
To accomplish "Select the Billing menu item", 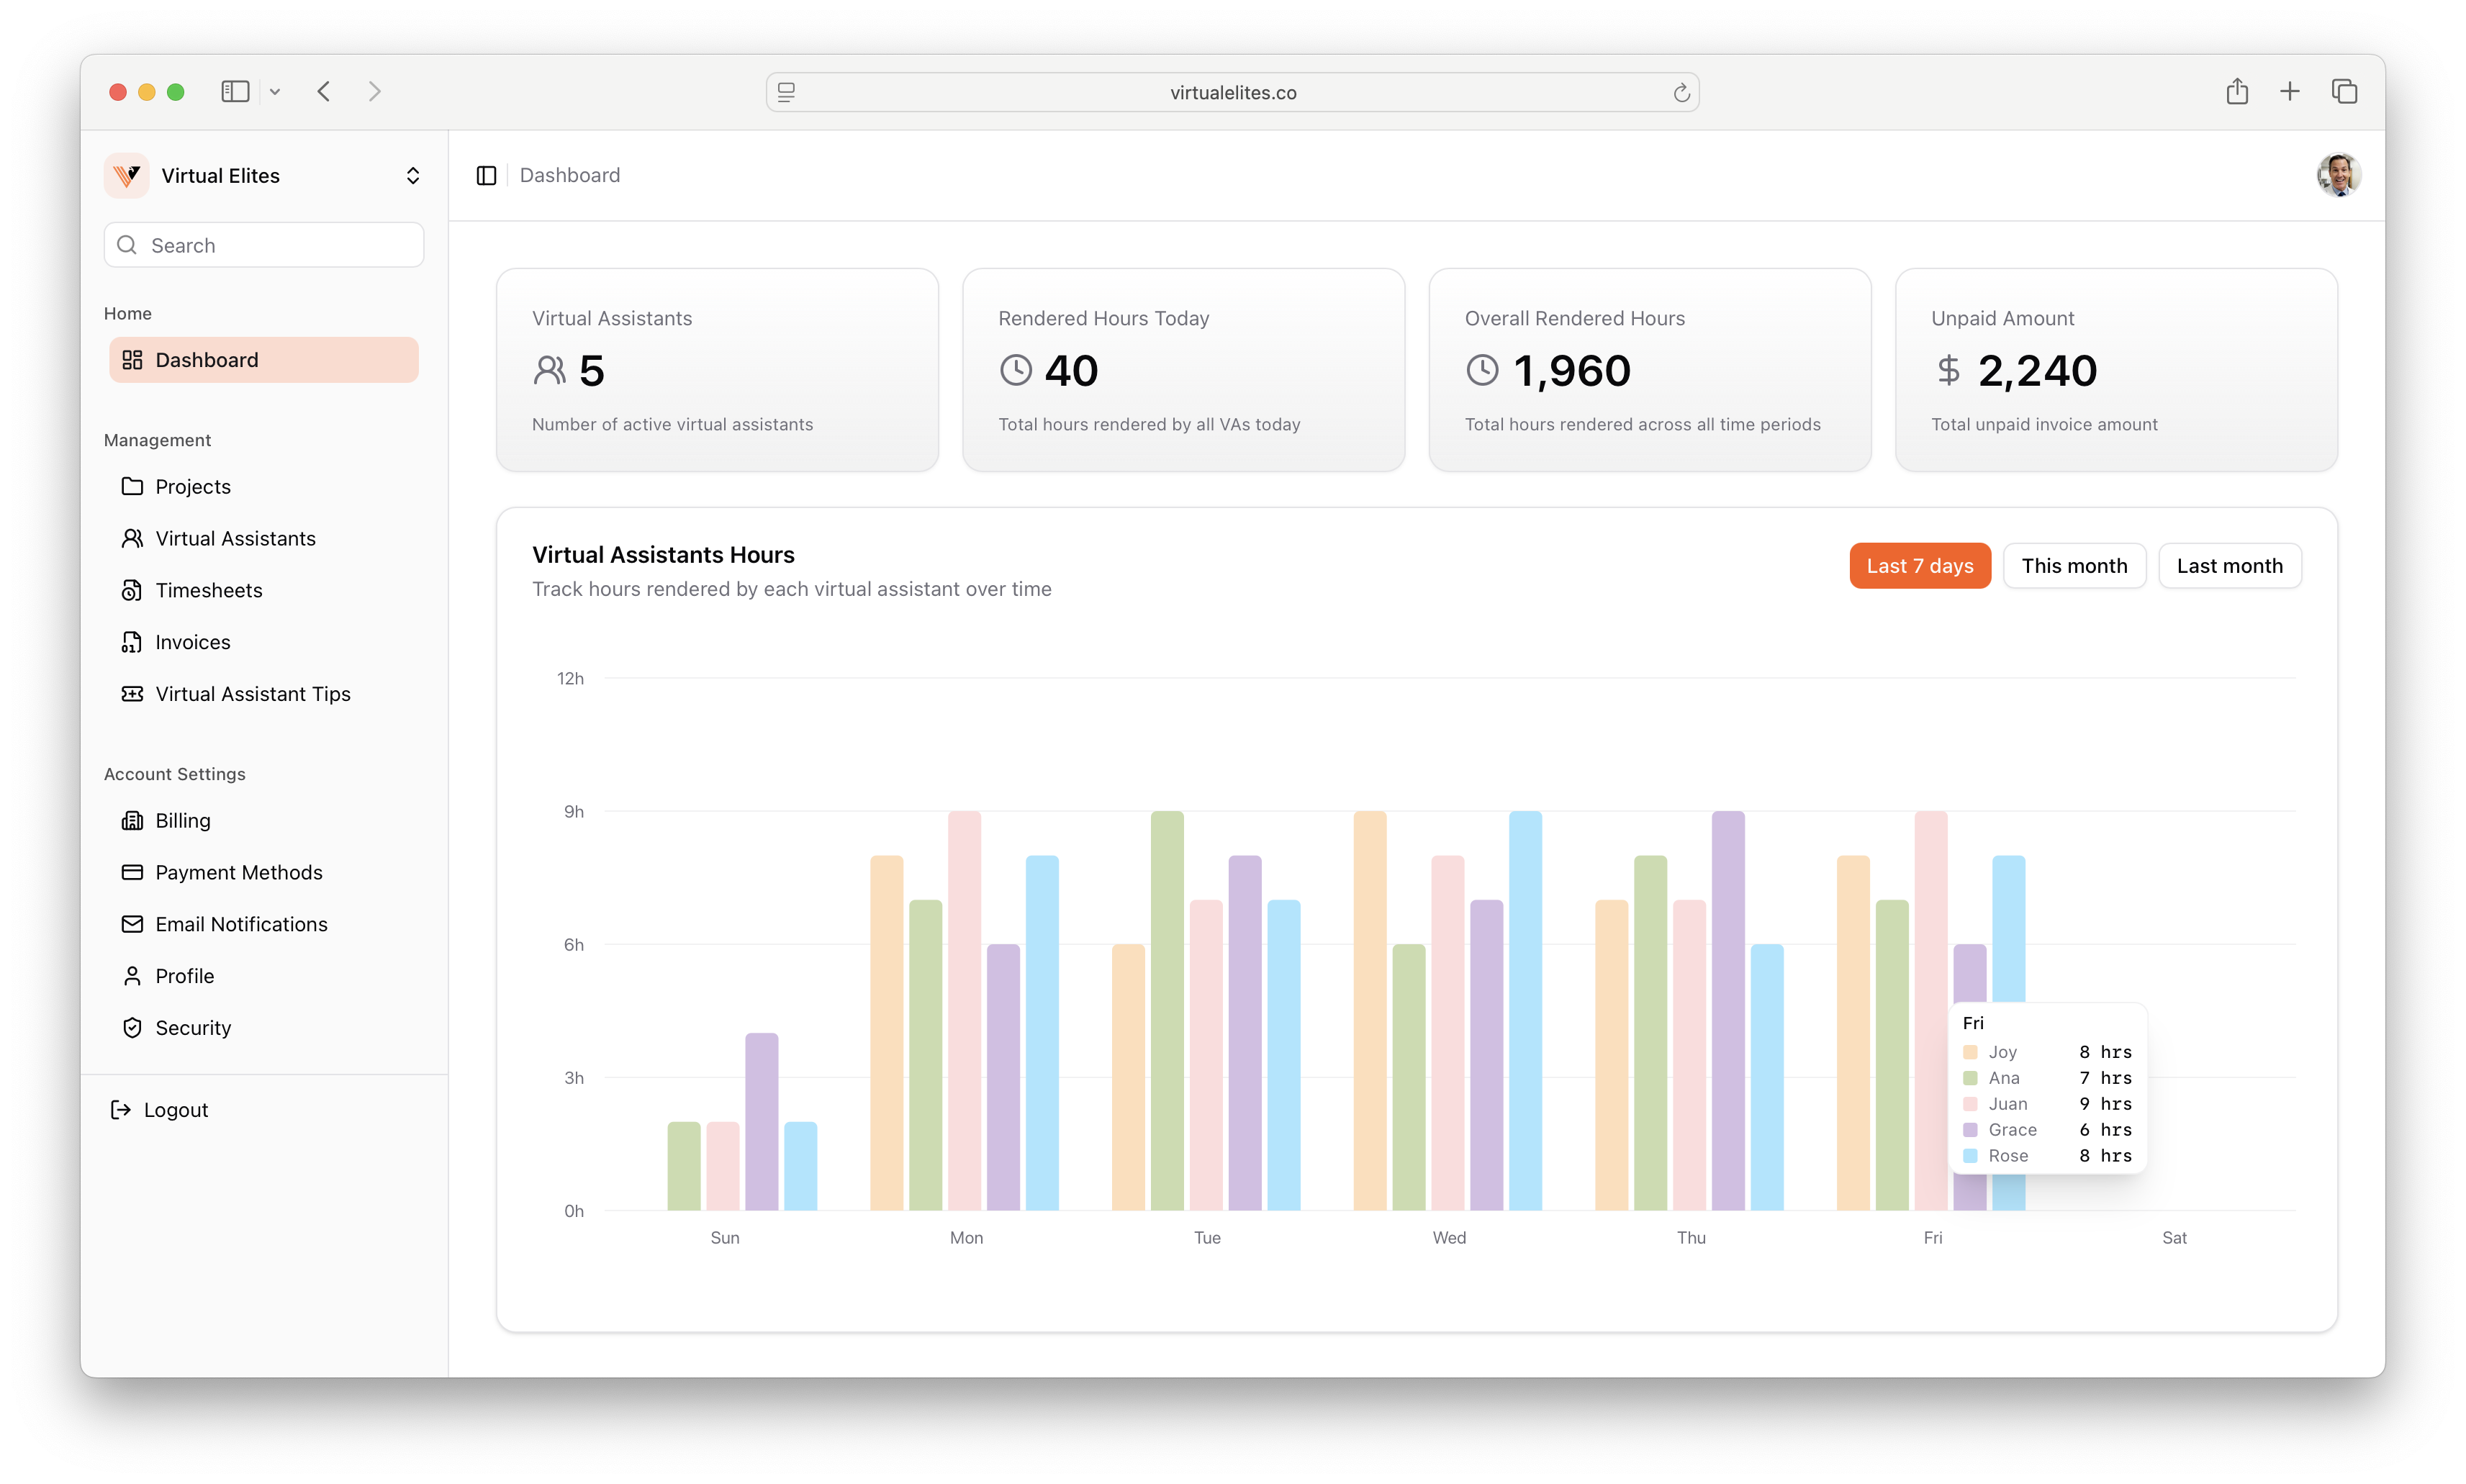I will pyautogui.click(x=183, y=820).
